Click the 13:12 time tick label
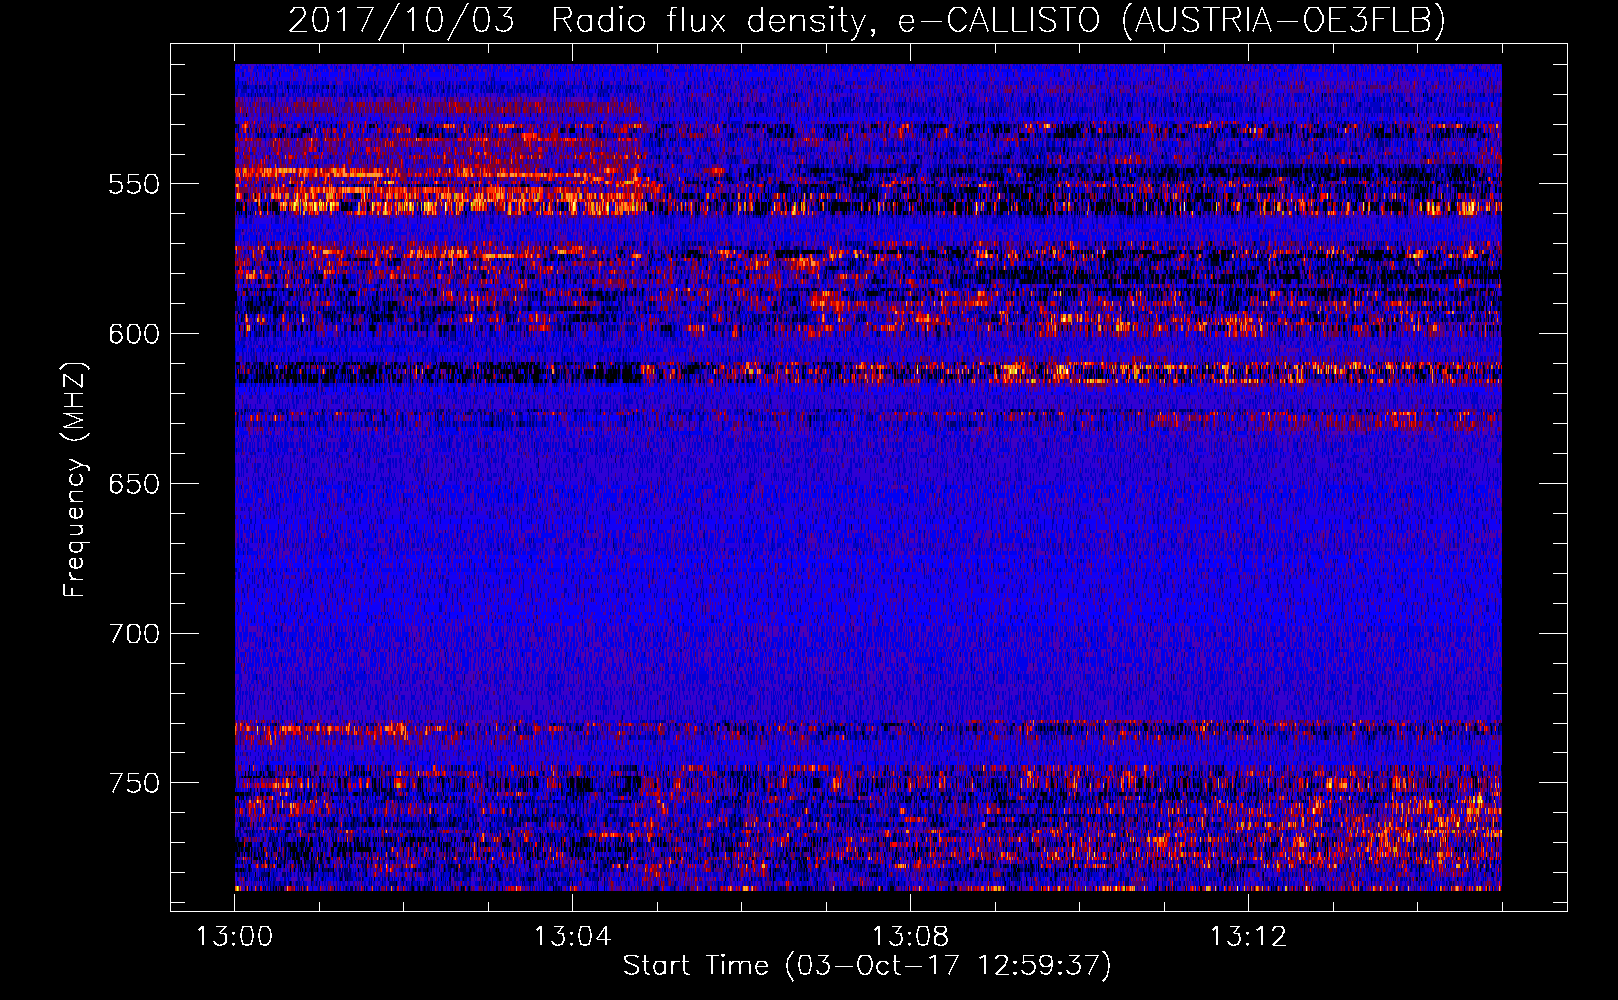This screenshot has height=1000, width=1618. click(1248, 937)
